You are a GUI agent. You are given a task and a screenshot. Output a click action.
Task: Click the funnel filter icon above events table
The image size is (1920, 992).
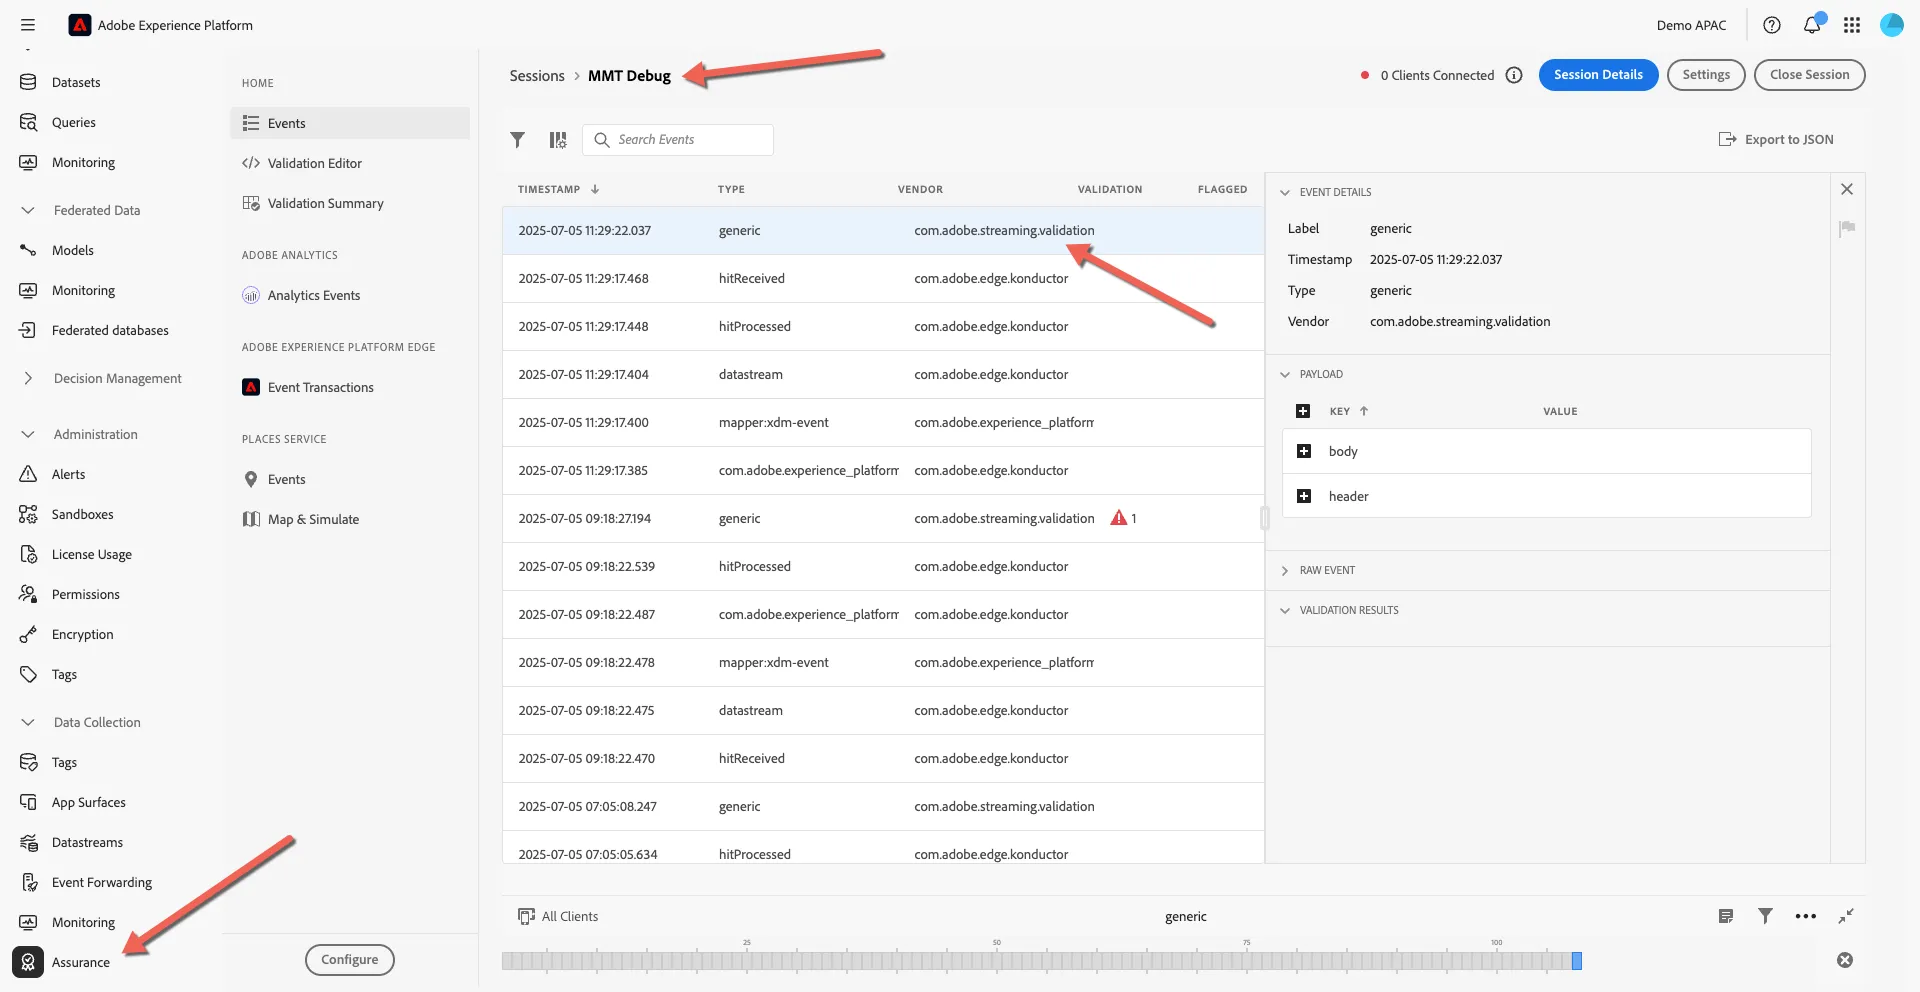coord(517,140)
